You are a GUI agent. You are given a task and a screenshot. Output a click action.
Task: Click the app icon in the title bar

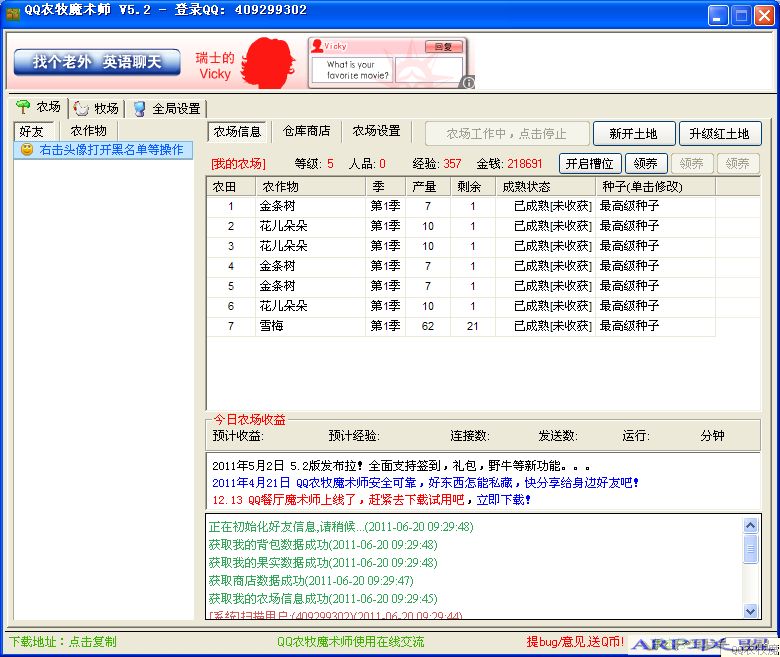(12, 12)
